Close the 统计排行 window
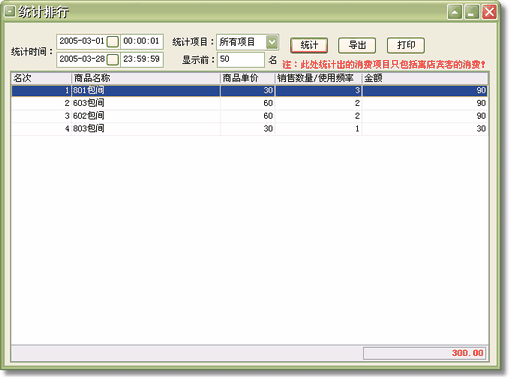The image size is (510, 379). [x=489, y=12]
